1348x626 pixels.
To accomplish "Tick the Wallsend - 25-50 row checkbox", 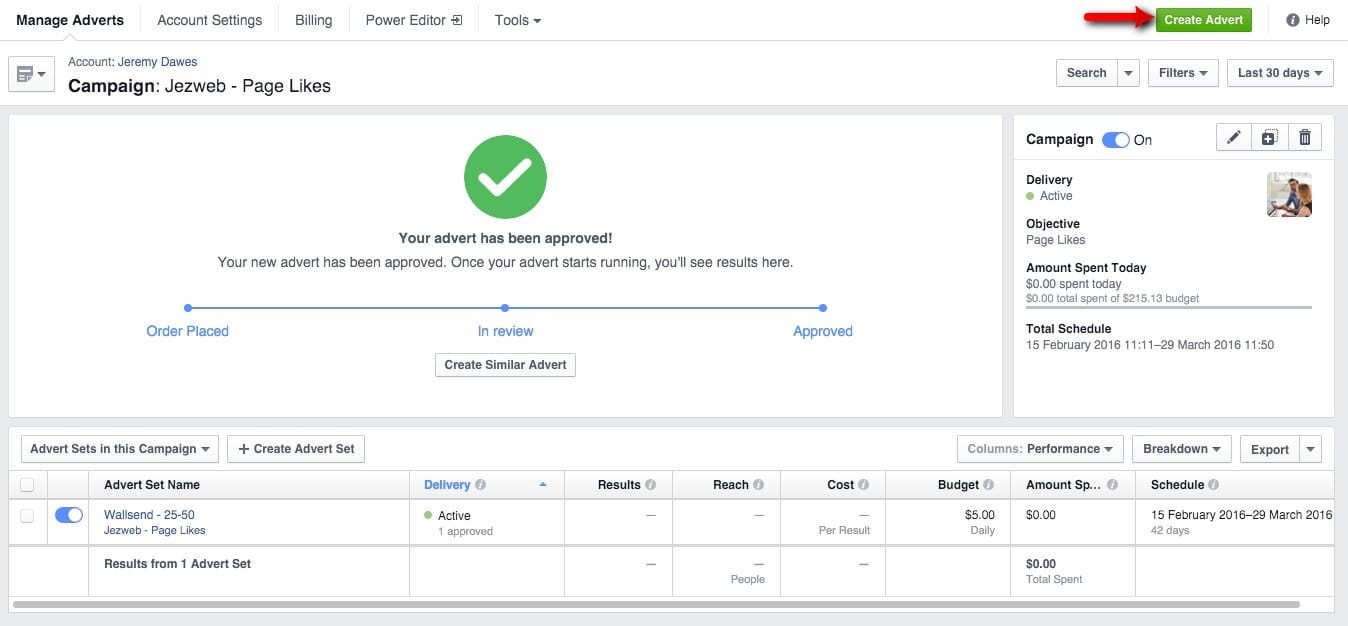I will 27,516.
